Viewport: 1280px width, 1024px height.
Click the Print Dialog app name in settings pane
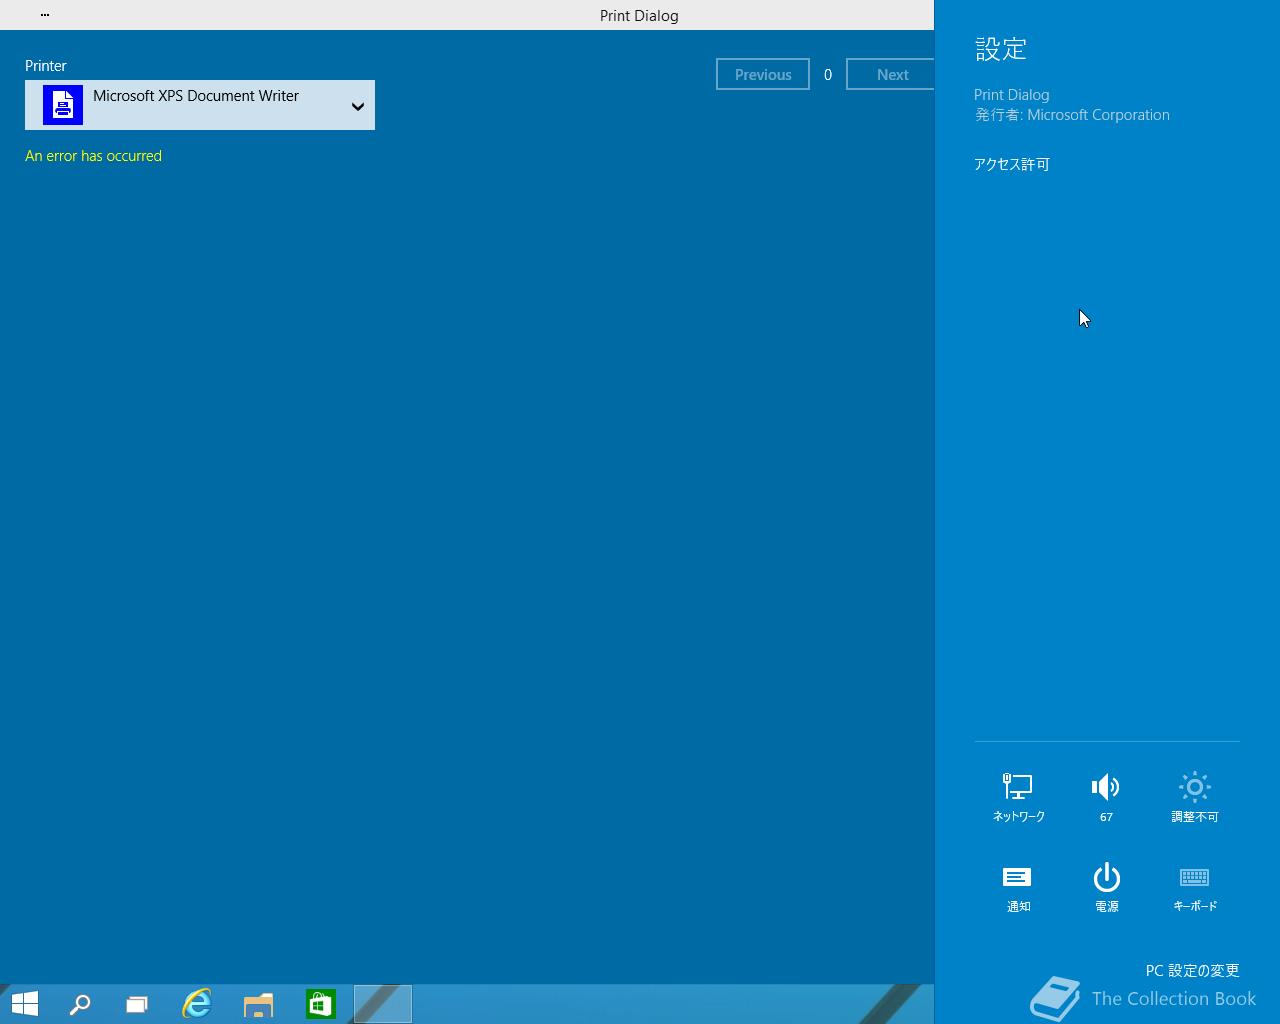point(1012,95)
